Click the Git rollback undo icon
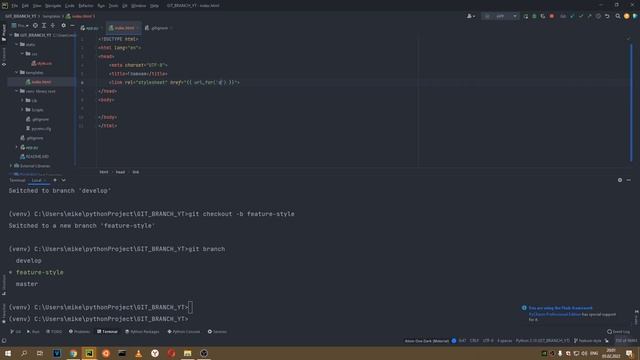 pos(607,16)
